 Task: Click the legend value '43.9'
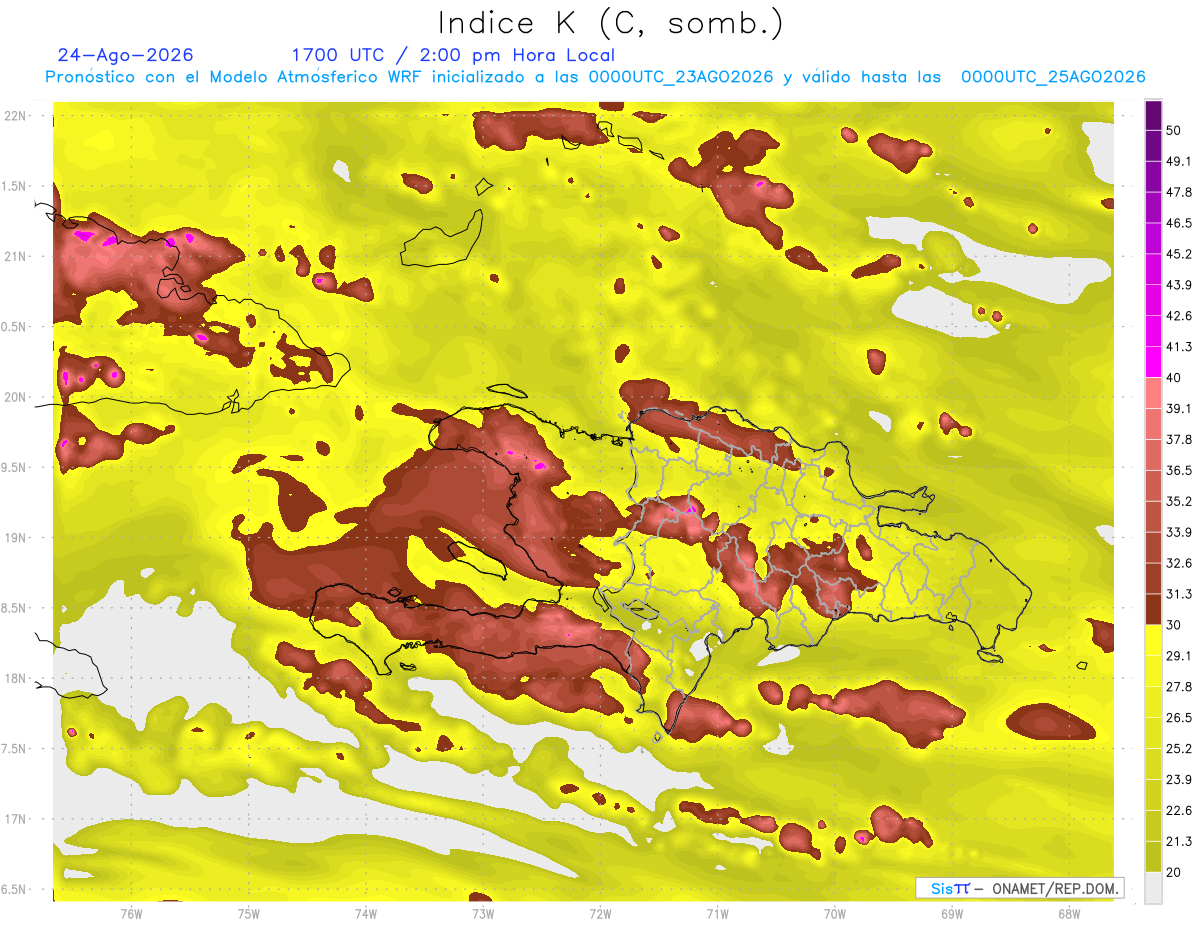tap(1178, 285)
